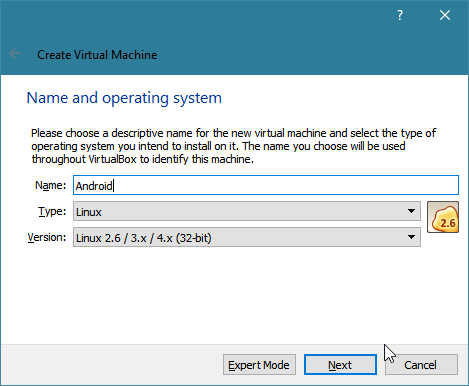Open the Version dropdown showing Linux 2.6 32-bit

click(247, 237)
